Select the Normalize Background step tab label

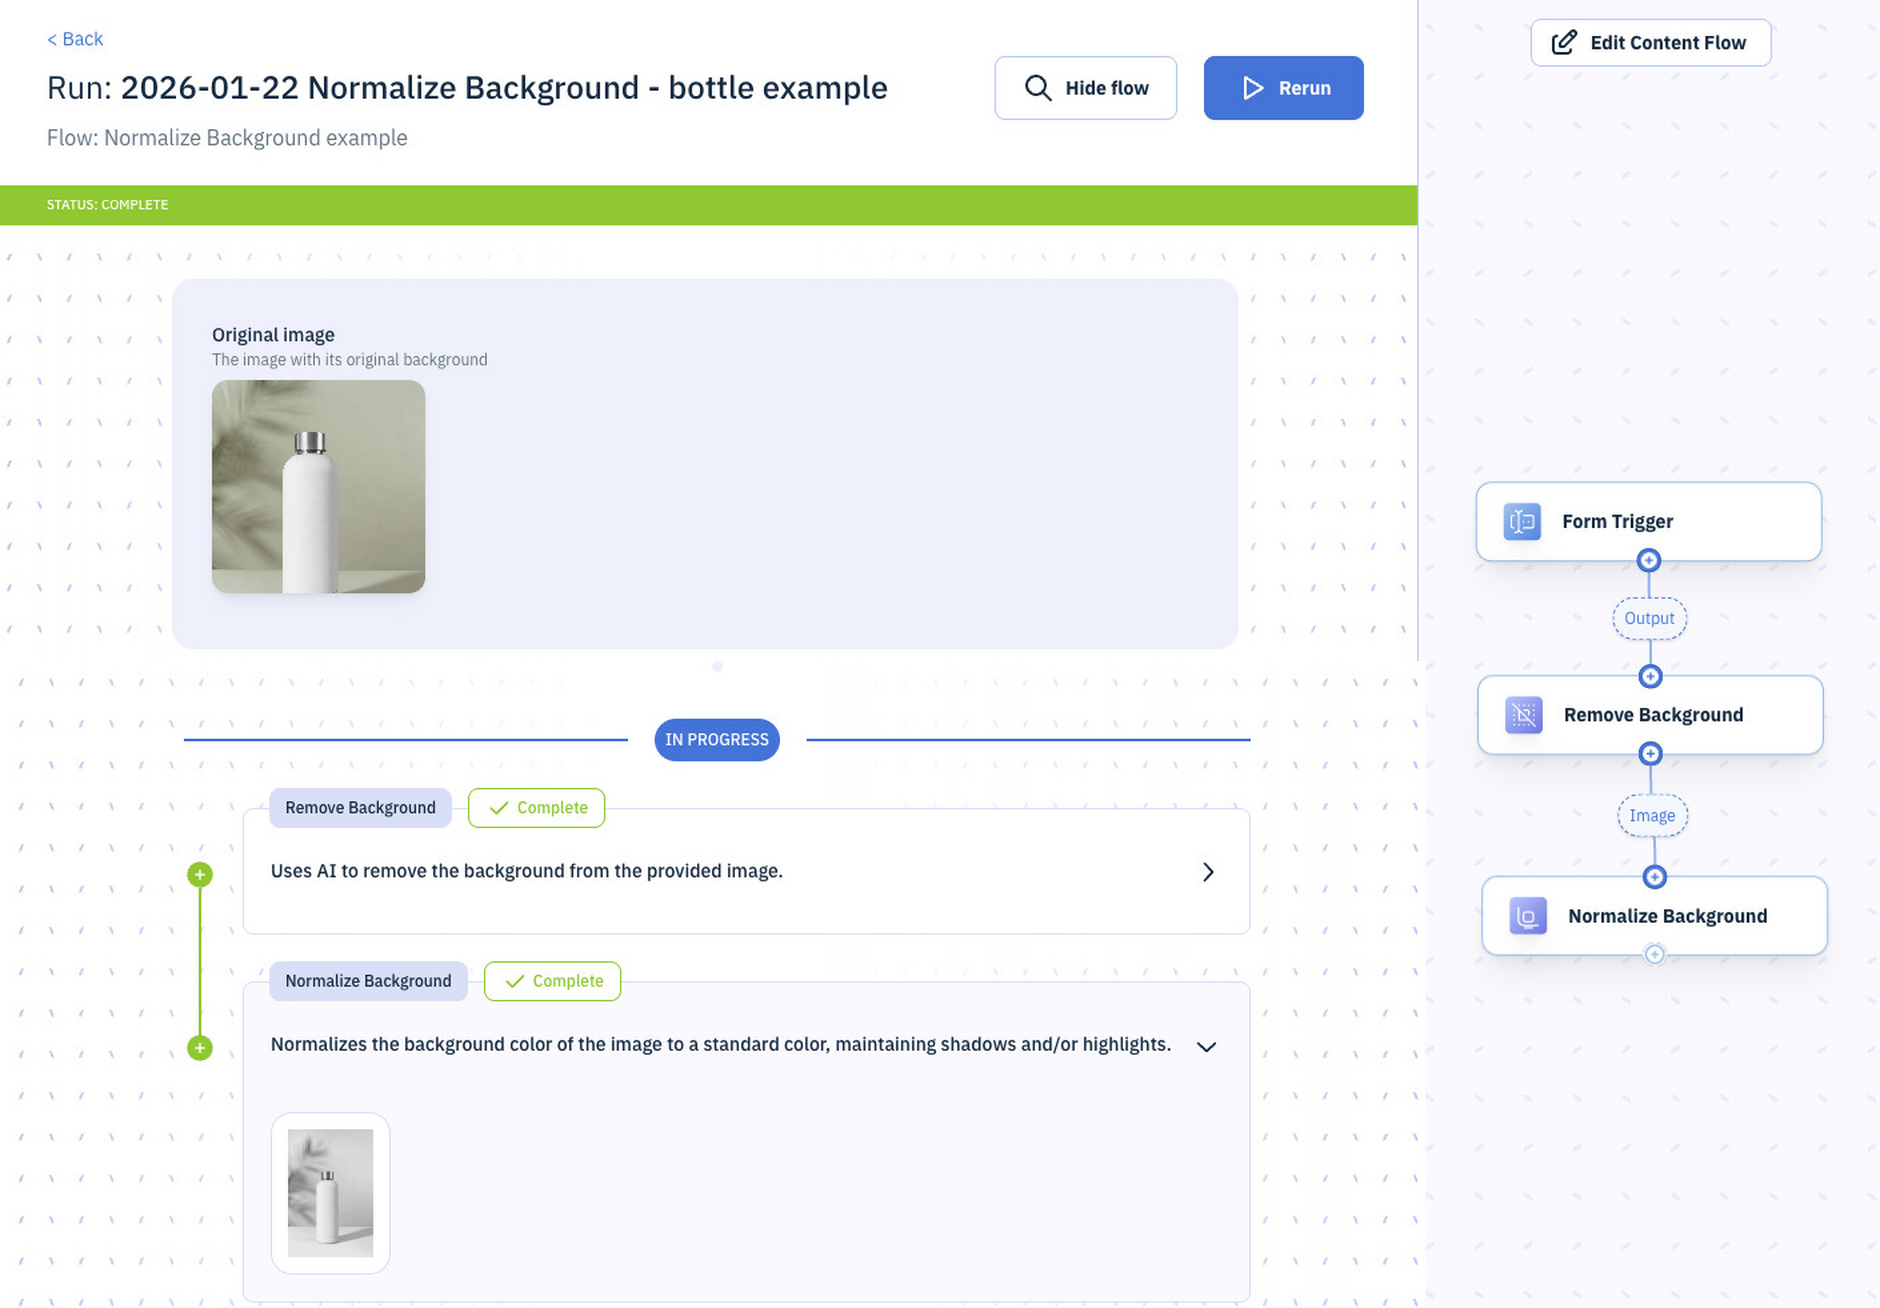(x=368, y=981)
